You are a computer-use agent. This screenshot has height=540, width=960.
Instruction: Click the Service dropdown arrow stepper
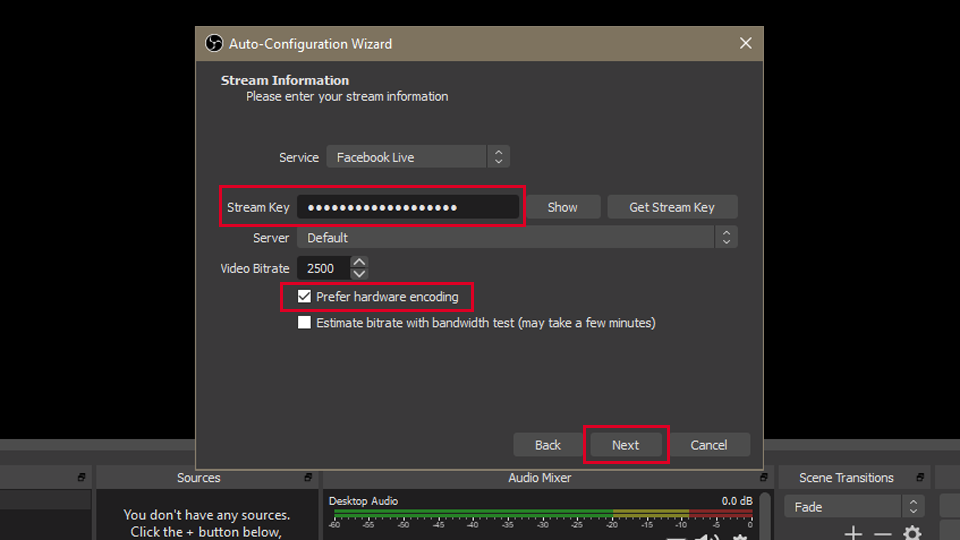pos(498,157)
